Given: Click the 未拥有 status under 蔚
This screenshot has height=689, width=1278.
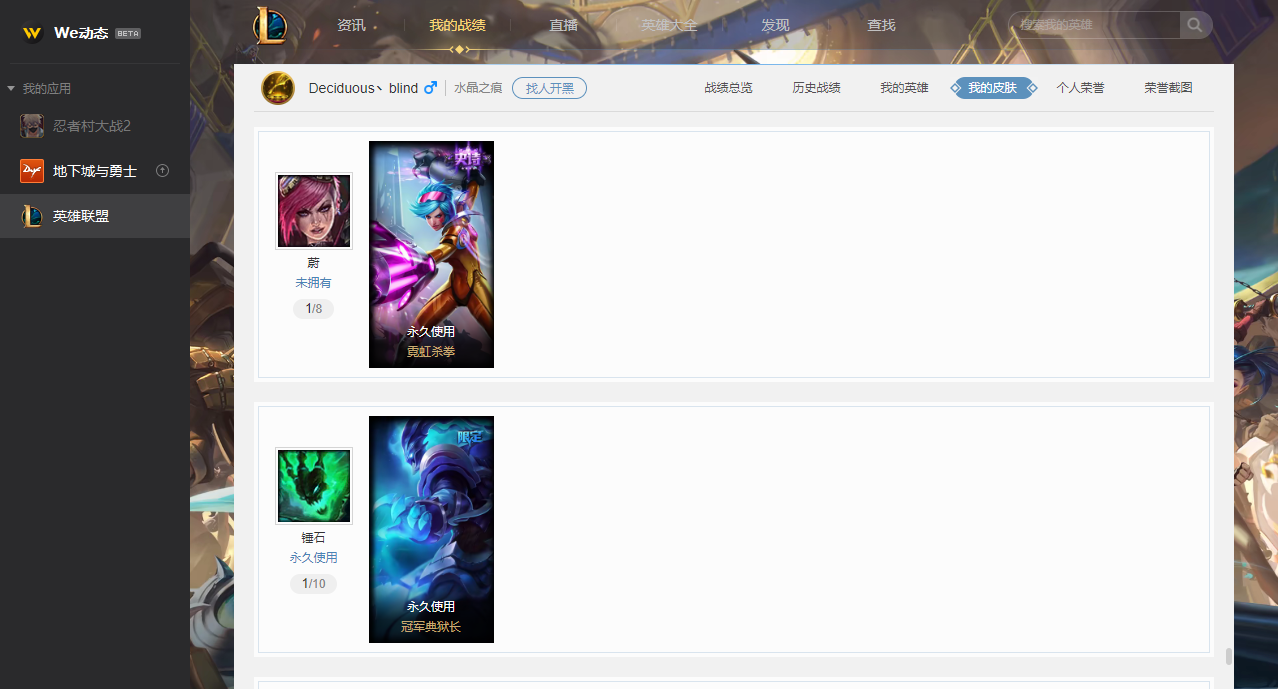Looking at the screenshot, I should 313,283.
